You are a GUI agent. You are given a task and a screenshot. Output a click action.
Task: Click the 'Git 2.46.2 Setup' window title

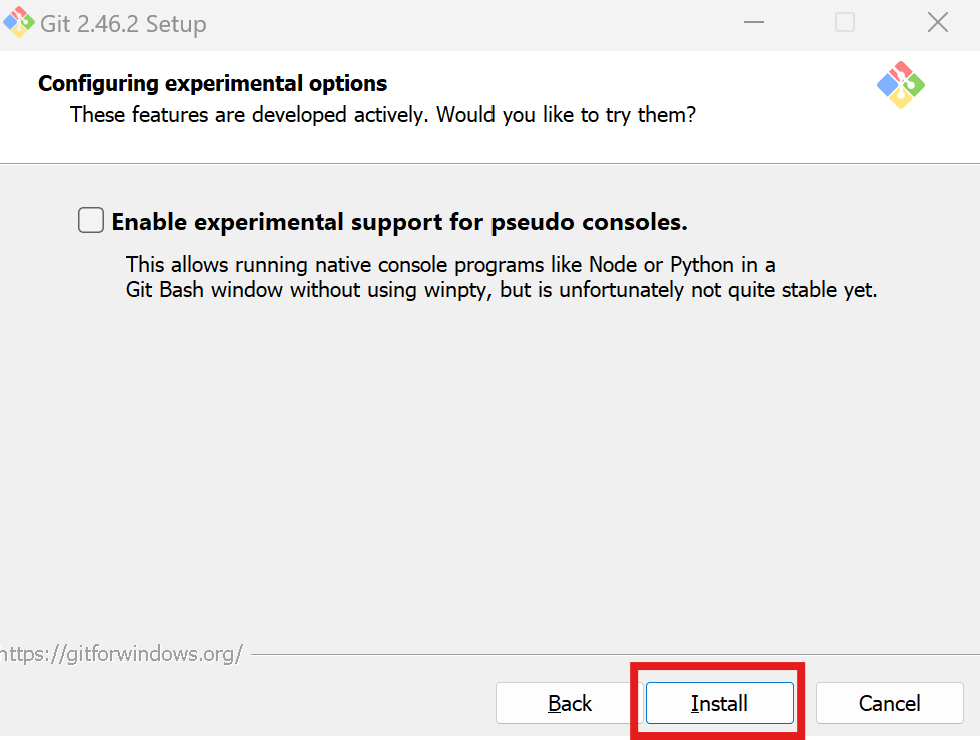(x=123, y=24)
